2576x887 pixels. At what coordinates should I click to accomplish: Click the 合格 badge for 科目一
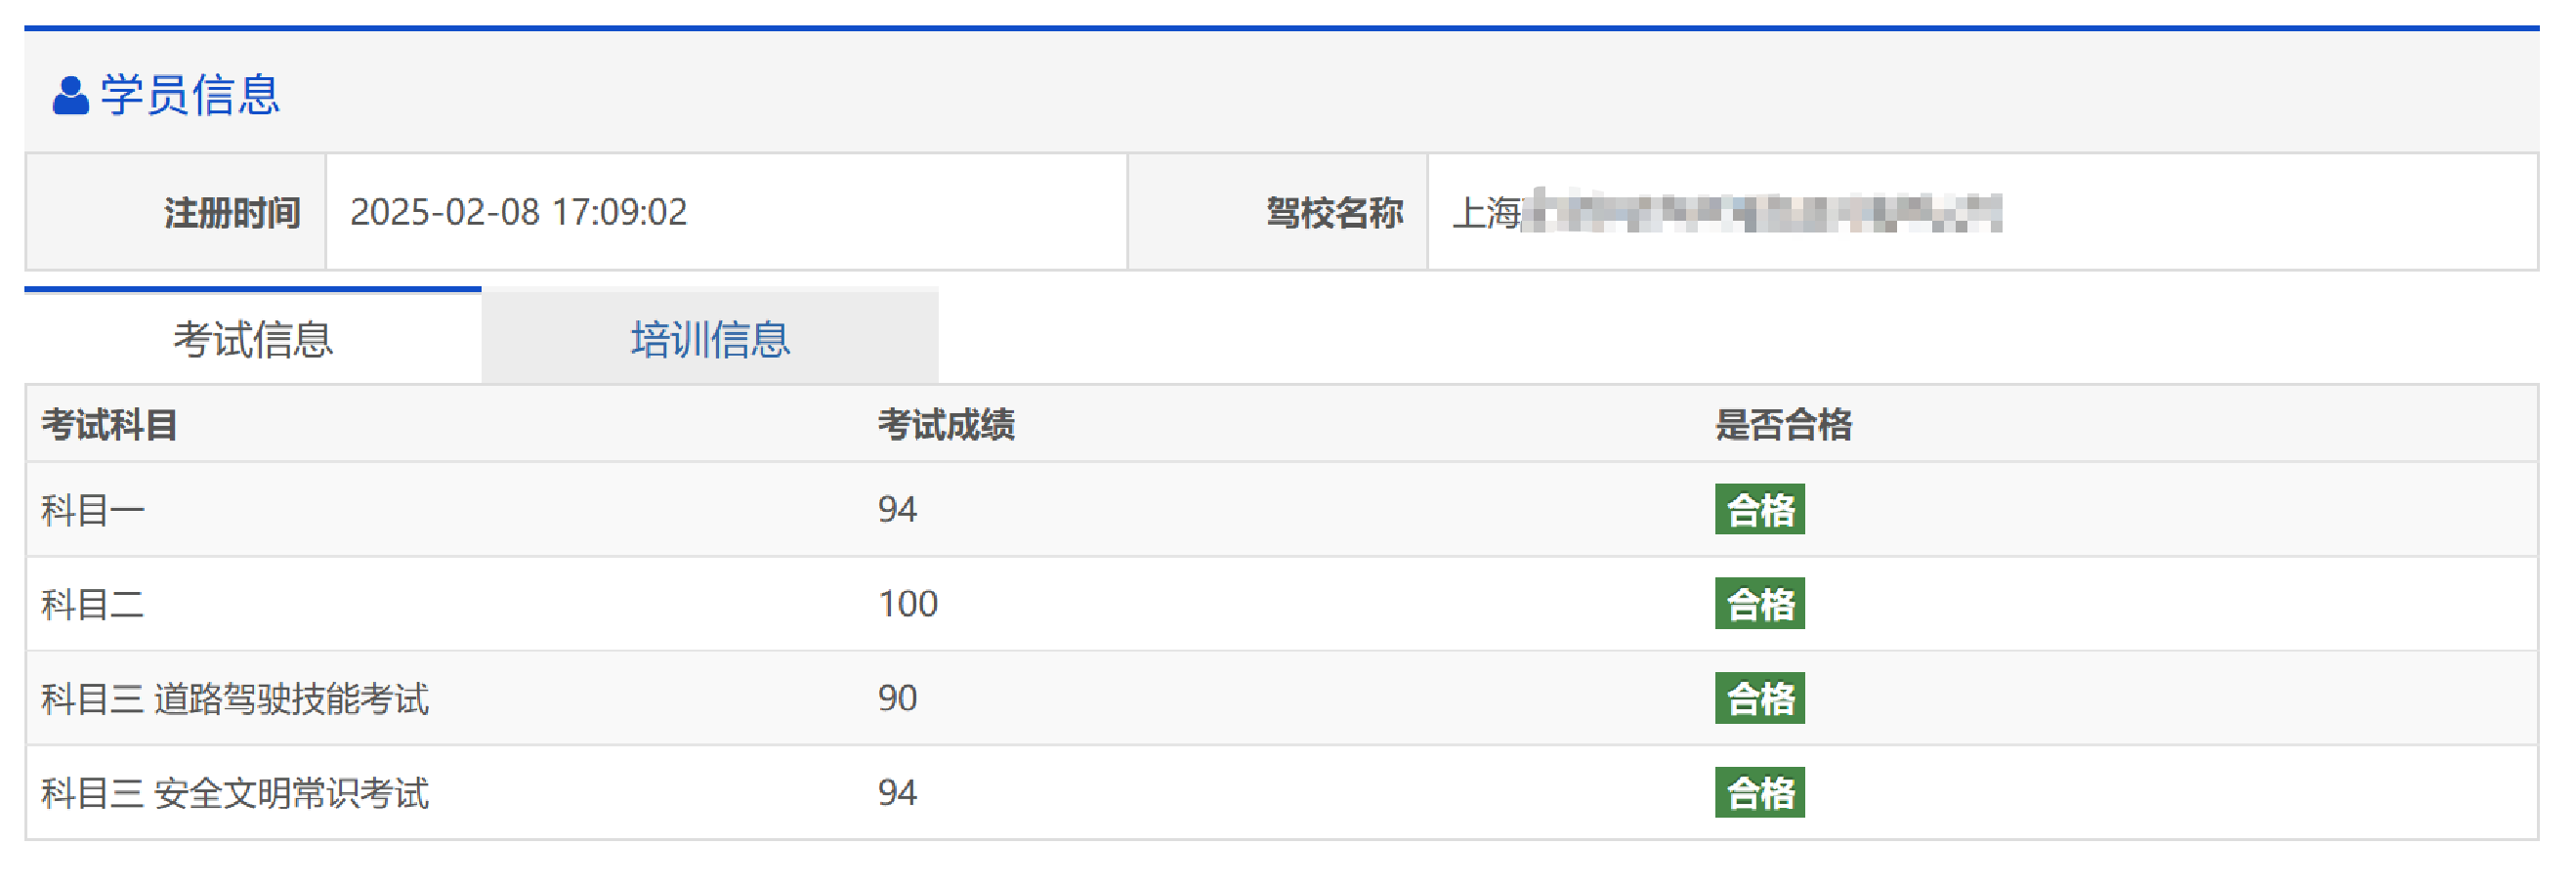coord(1759,510)
